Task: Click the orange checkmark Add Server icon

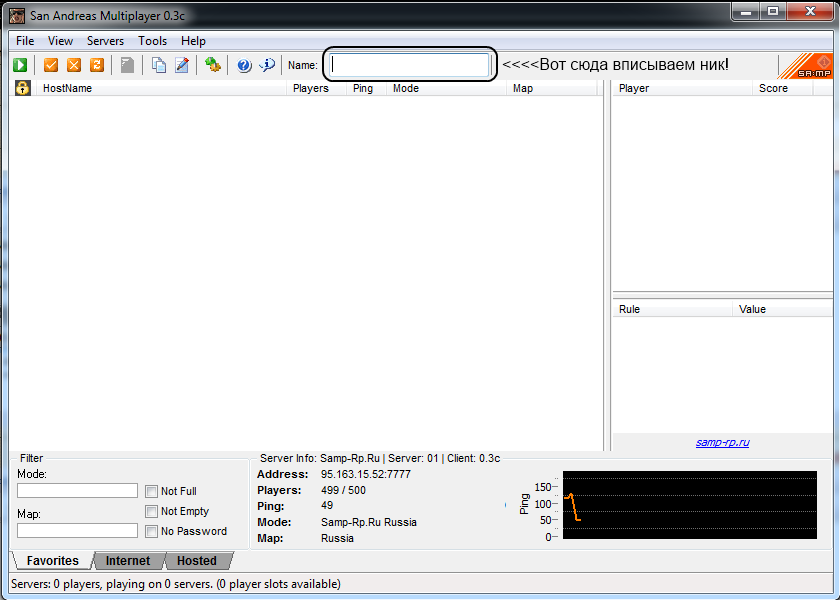Action: [51, 65]
